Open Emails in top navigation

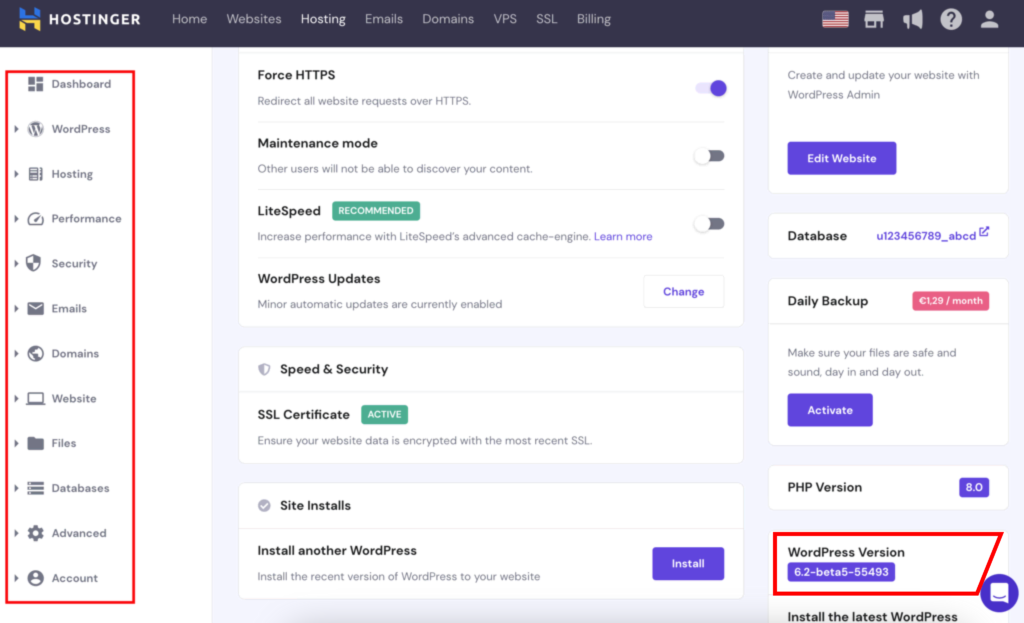pos(384,19)
